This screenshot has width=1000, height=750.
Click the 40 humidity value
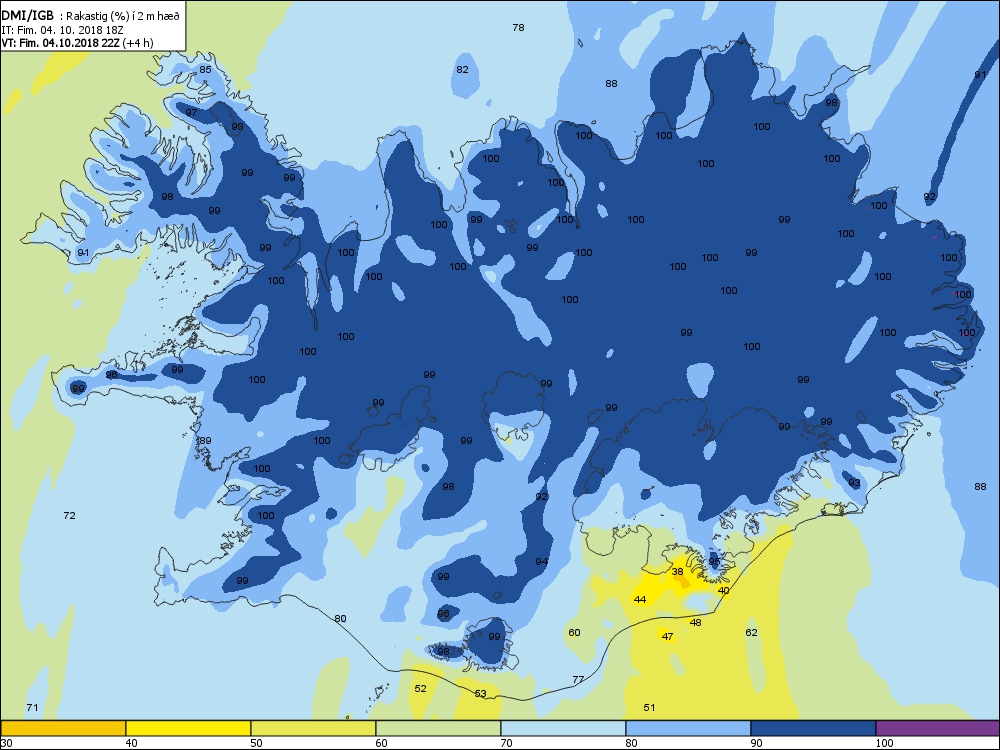[x=723, y=591]
